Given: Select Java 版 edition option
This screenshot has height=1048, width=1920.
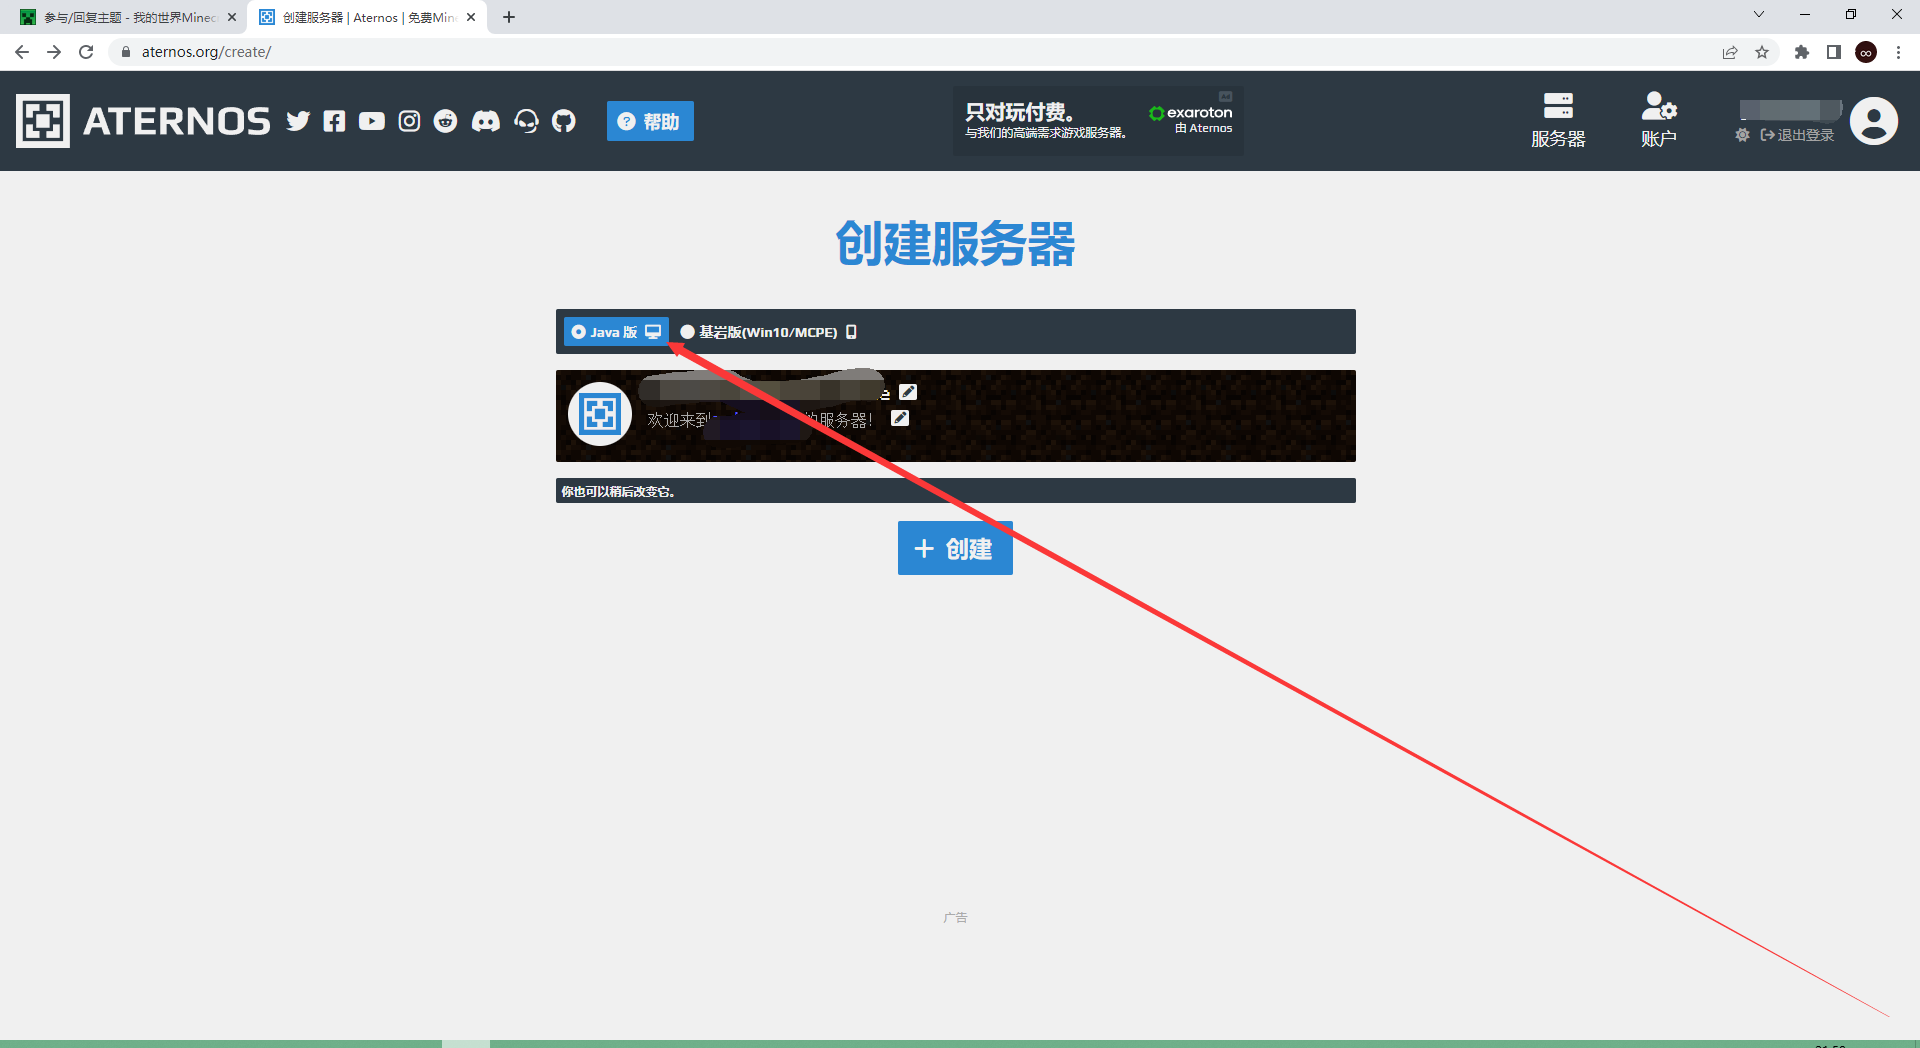Looking at the screenshot, I should point(616,332).
